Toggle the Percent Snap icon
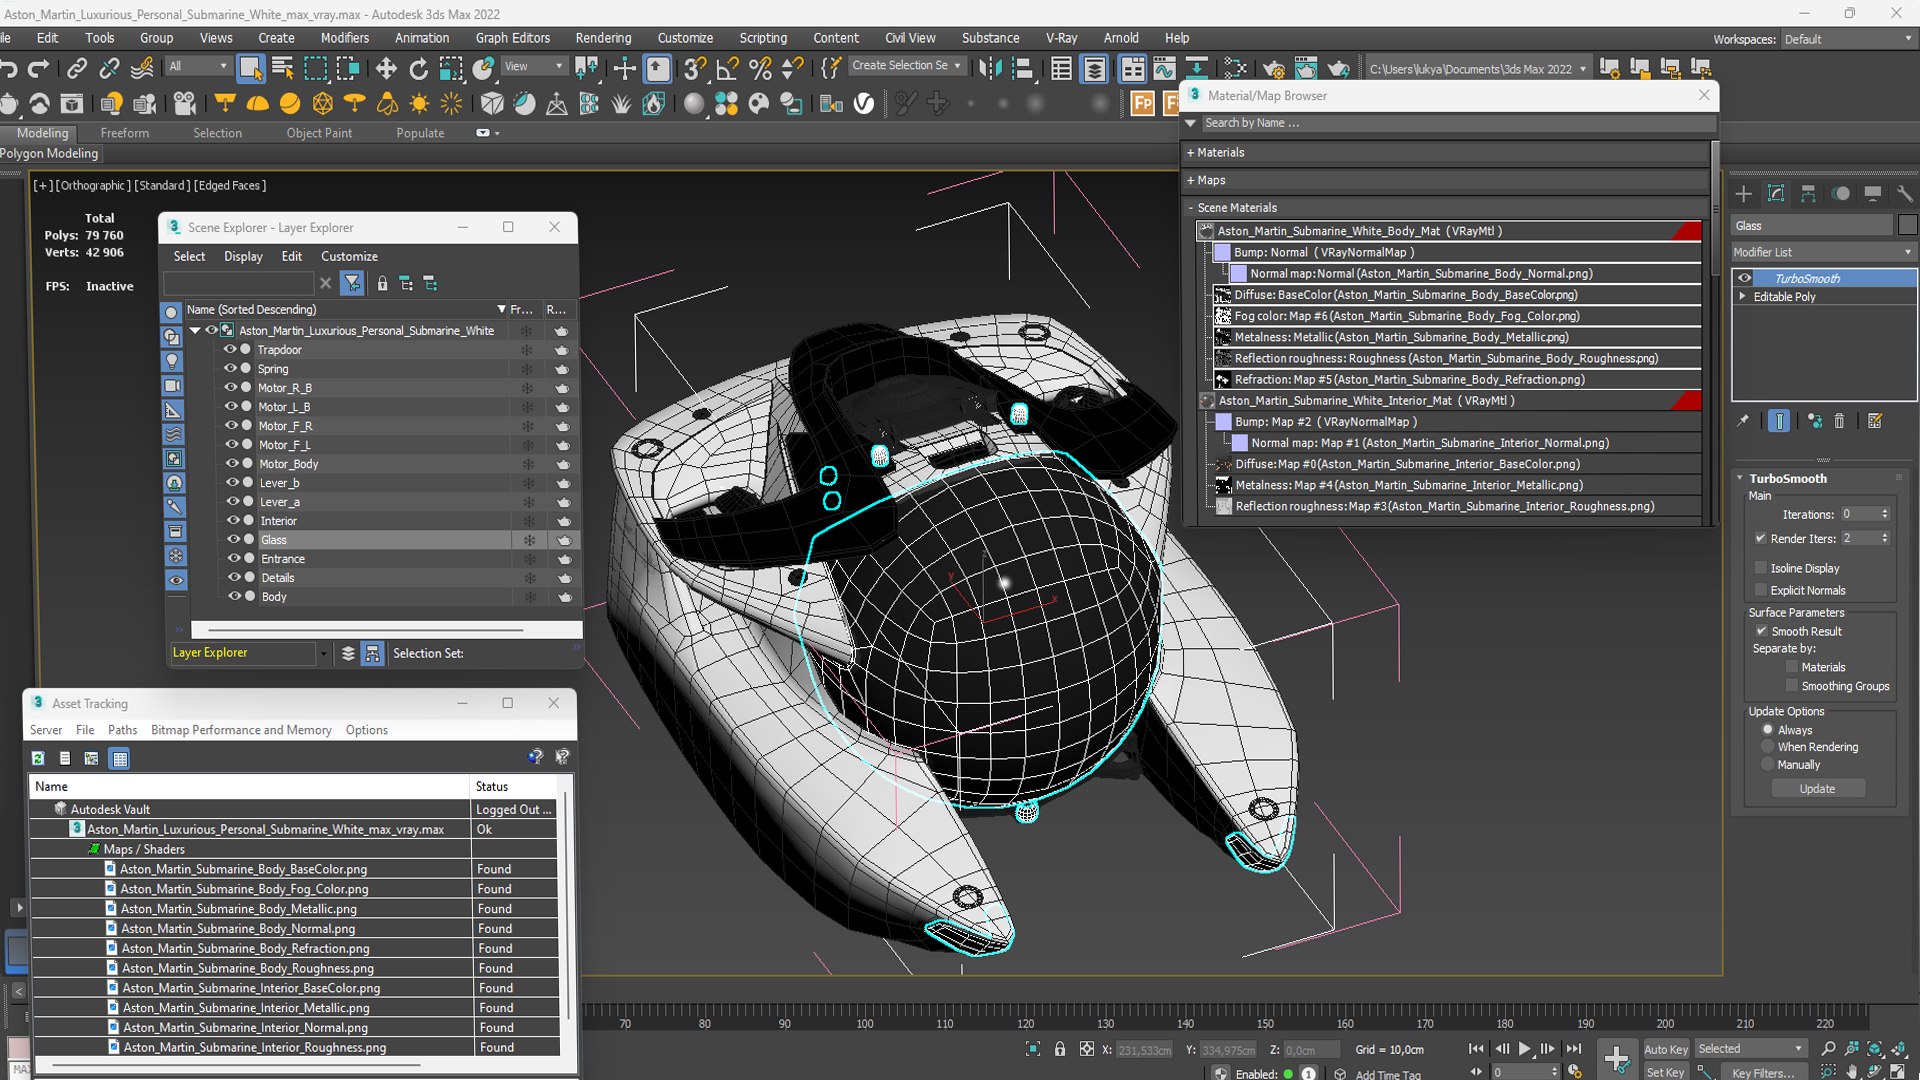The width and height of the screenshot is (1920, 1080). tap(760, 68)
